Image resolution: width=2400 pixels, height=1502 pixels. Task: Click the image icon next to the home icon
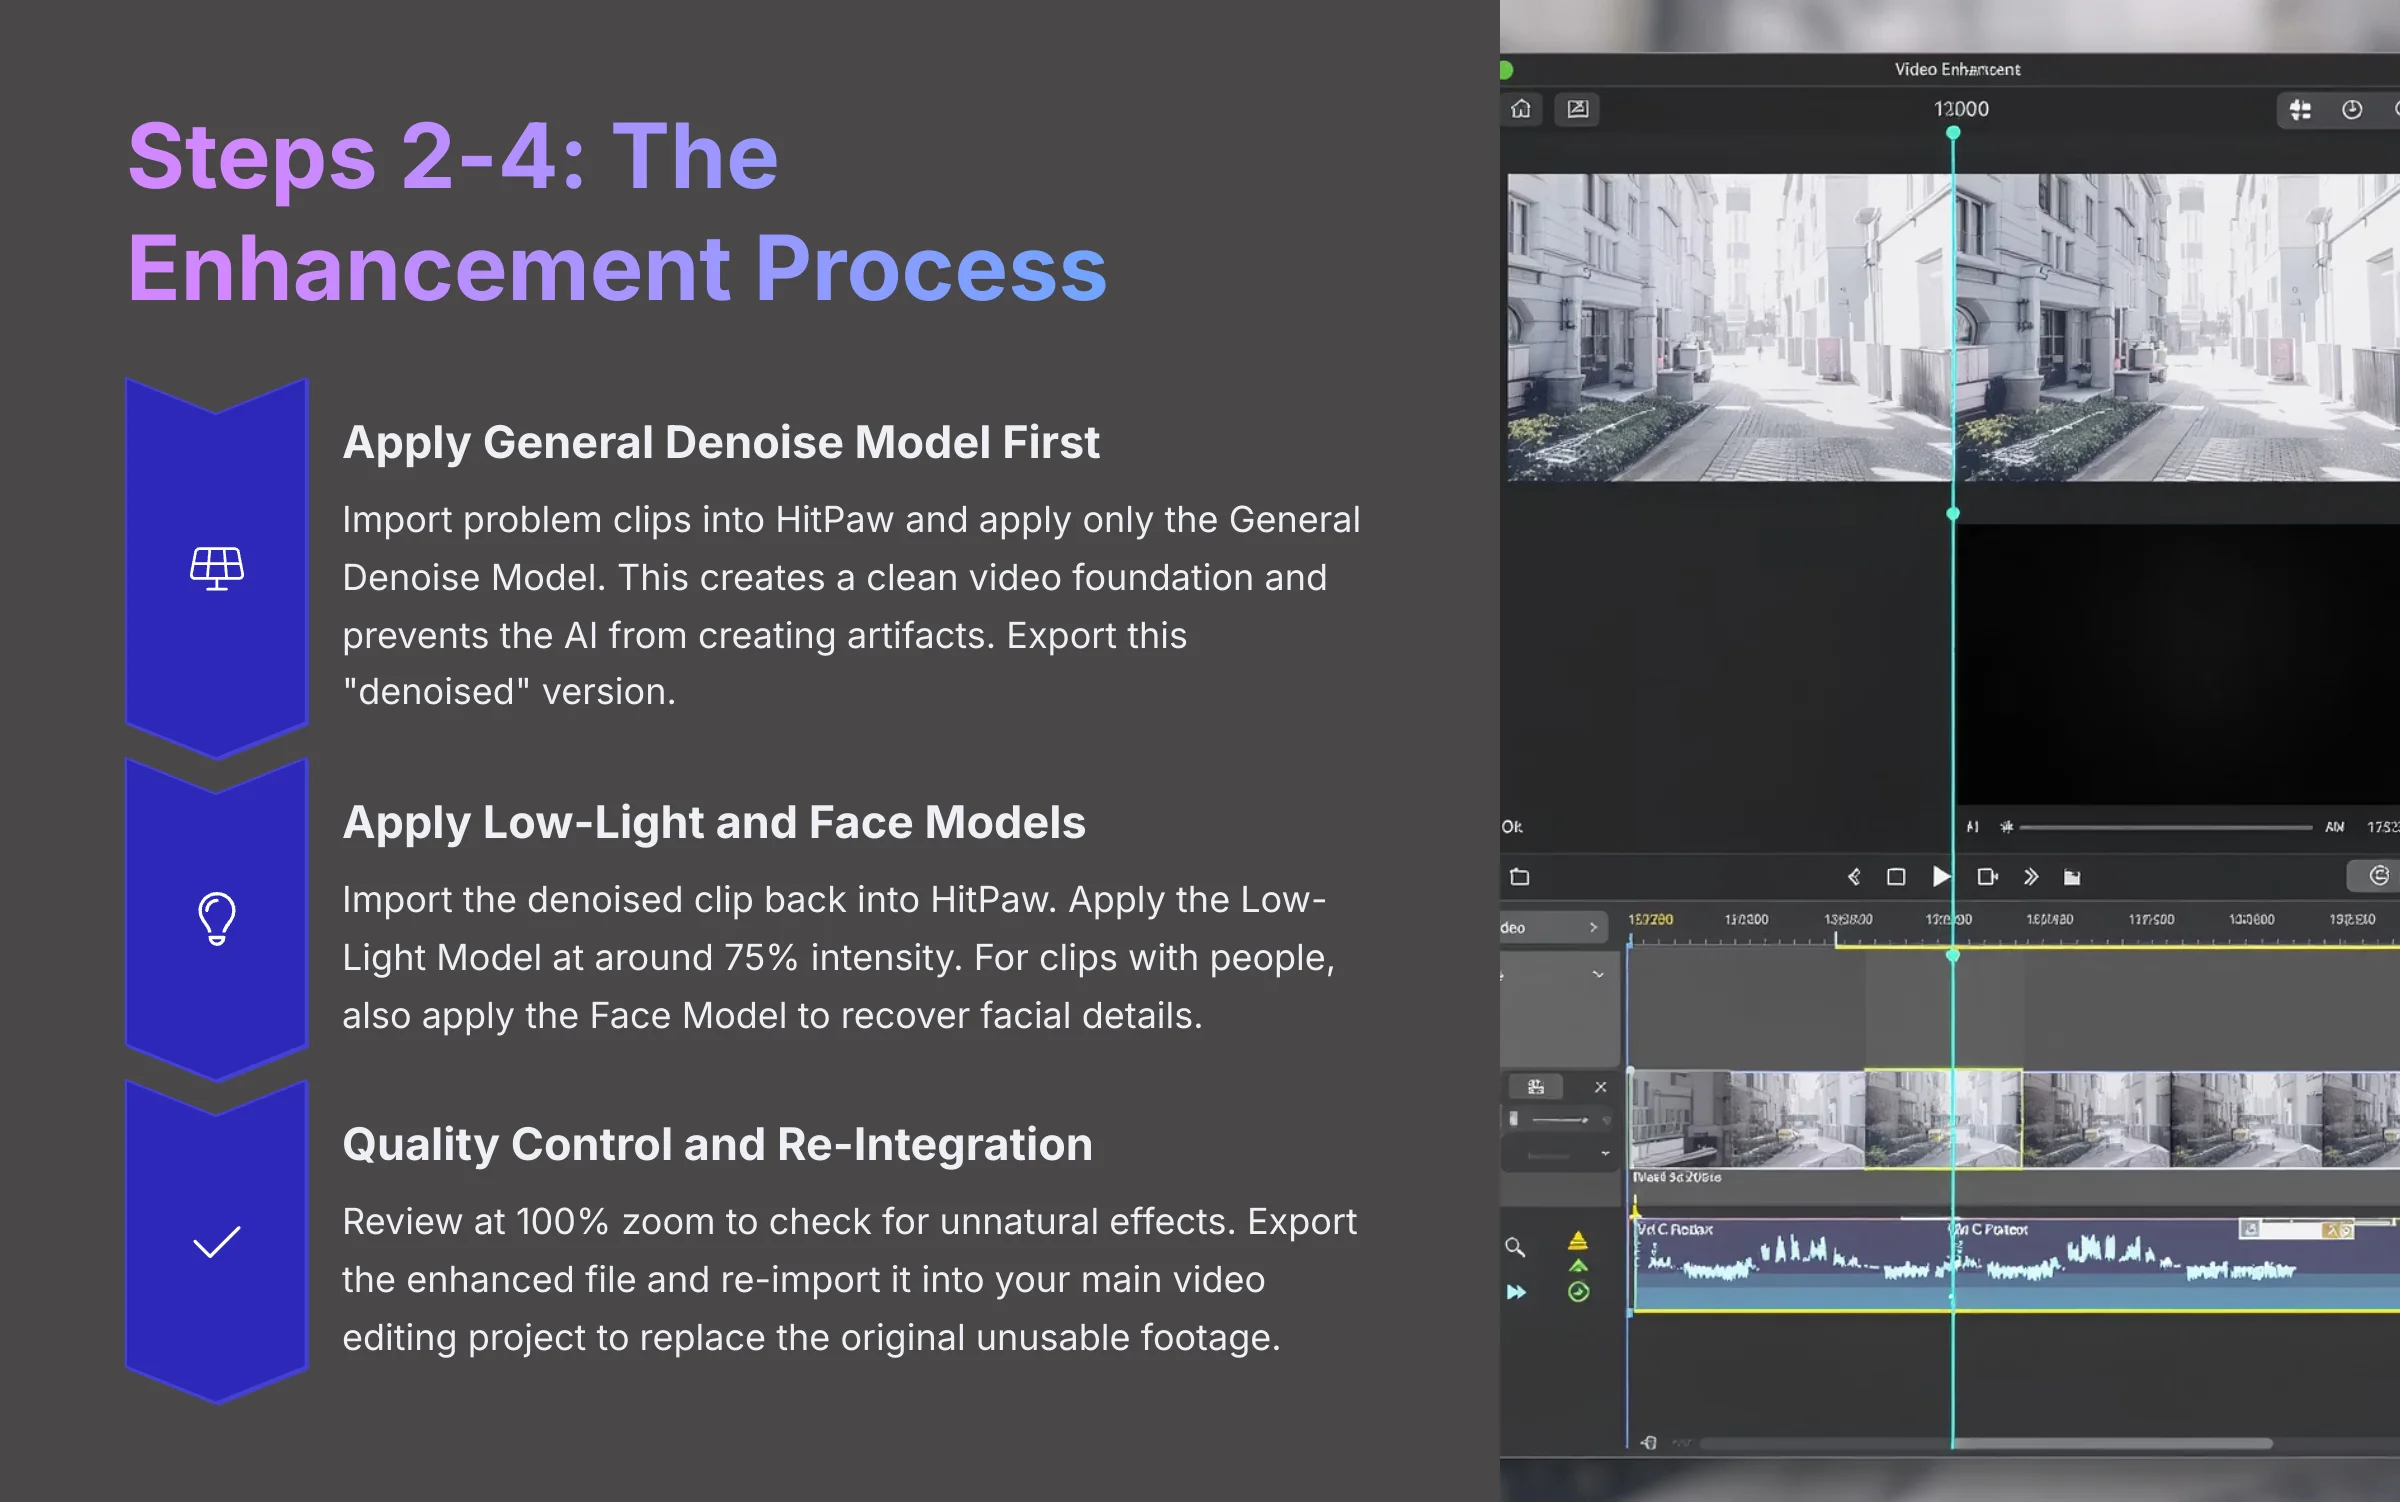[1577, 109]
